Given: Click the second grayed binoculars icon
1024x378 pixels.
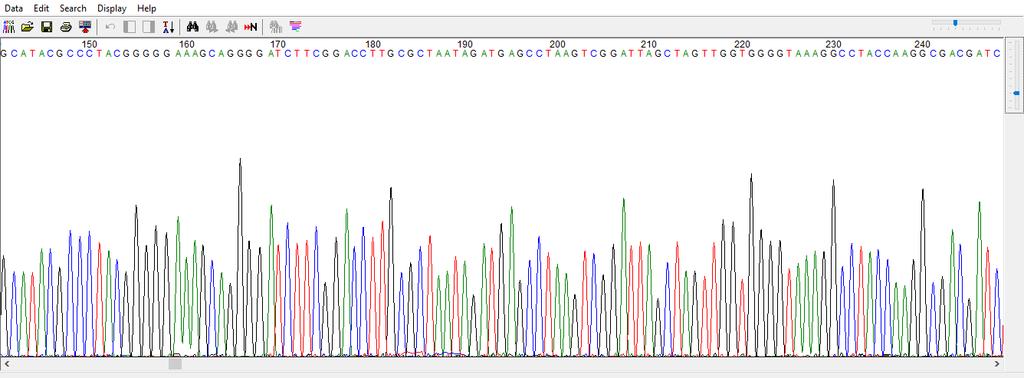Looking at the screenshot, I should pyautogui.click(x=231, y=27).
